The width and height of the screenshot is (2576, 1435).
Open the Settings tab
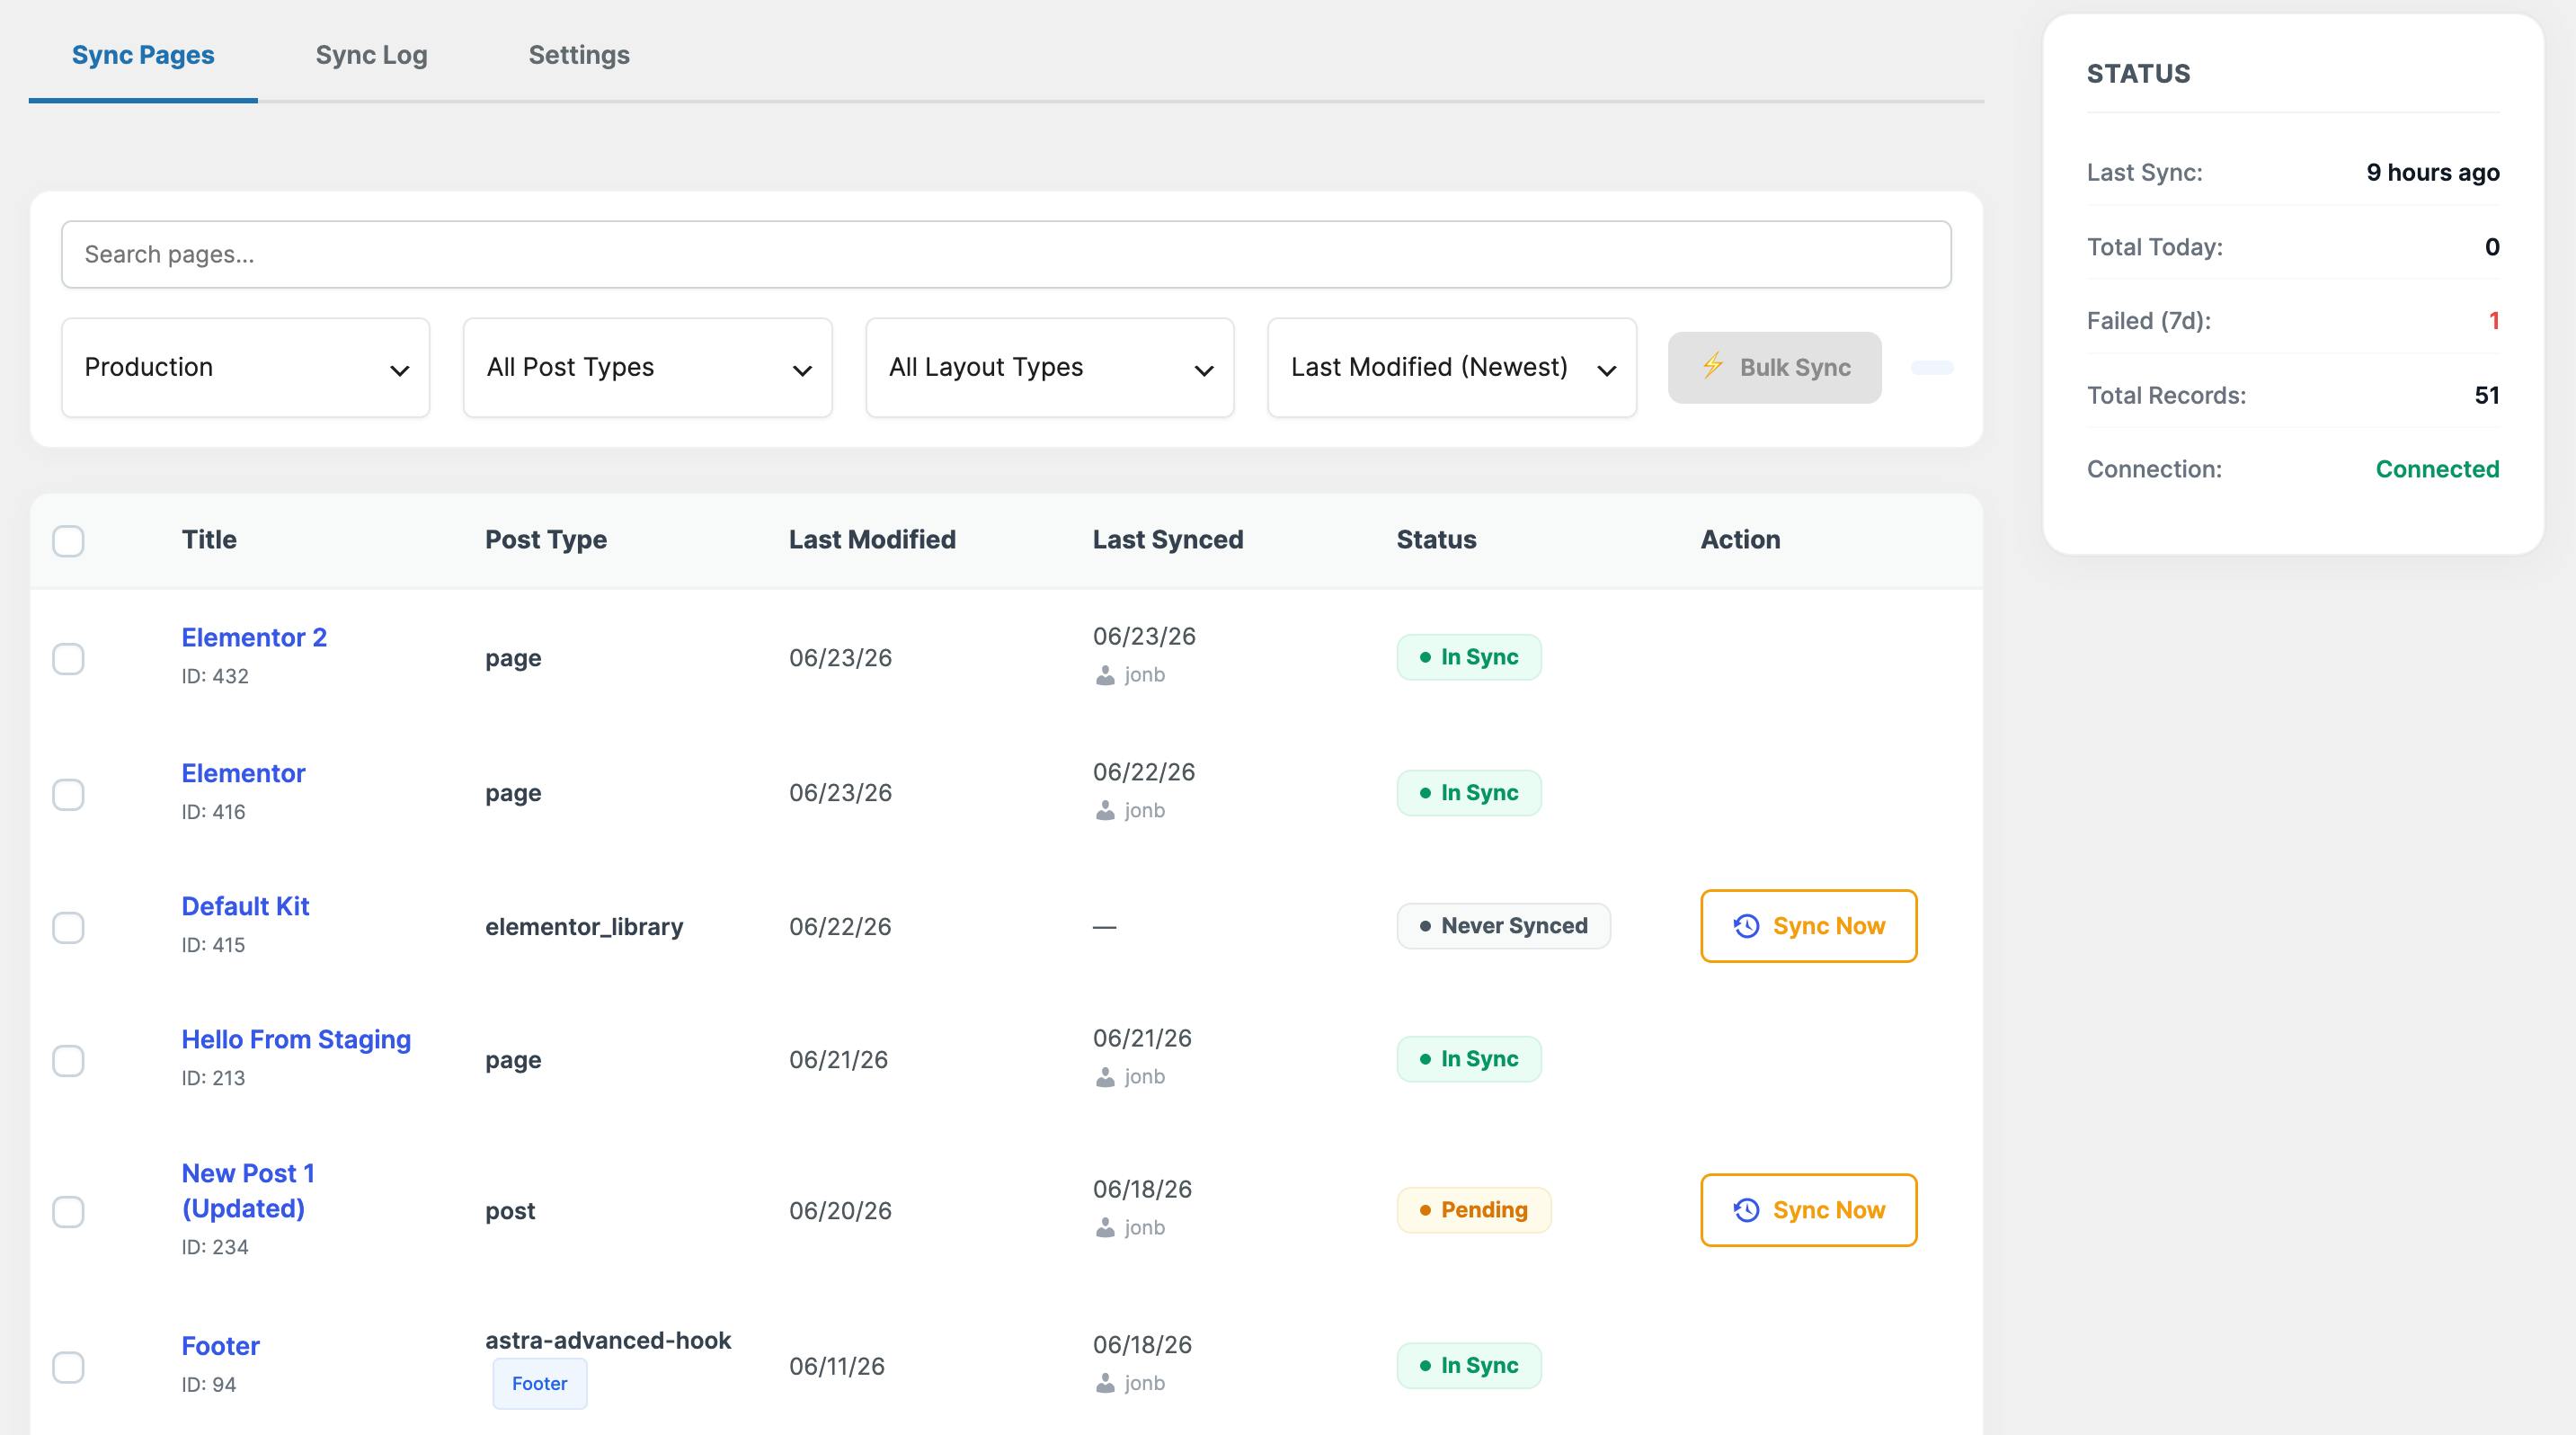579,55
